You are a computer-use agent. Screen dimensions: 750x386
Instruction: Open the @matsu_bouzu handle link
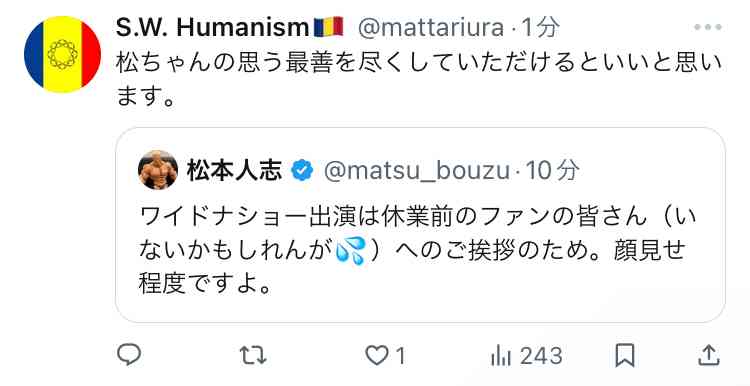click(x=417, y=171)
